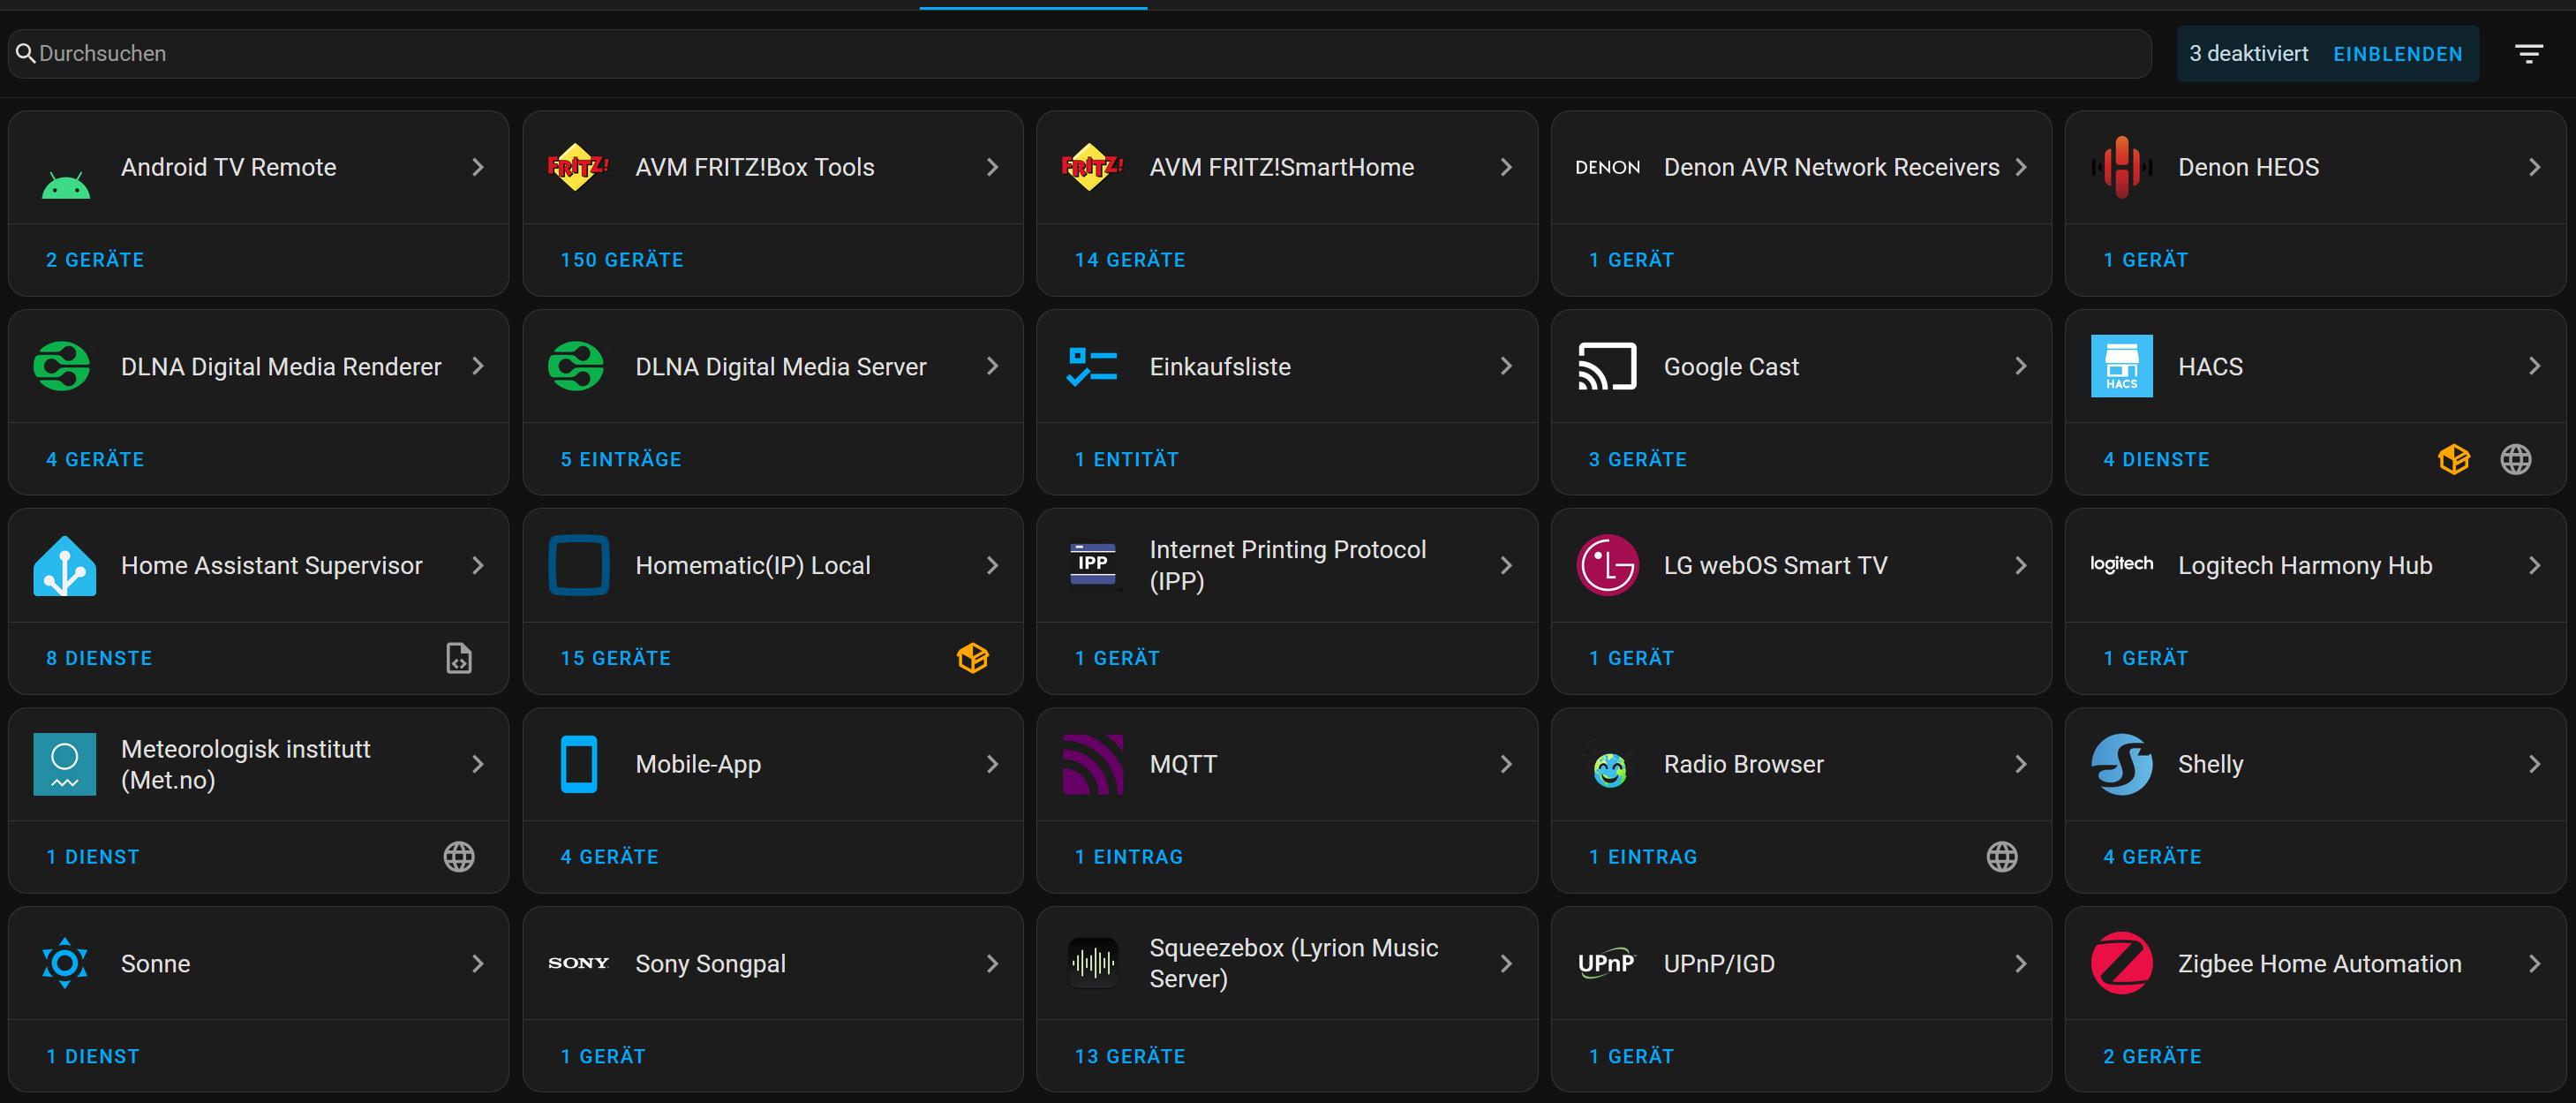The width and height of the screenshot is (2576, 1103).
Task: Click the custom integration box icon on HACS
Action: pos(2454,459)
